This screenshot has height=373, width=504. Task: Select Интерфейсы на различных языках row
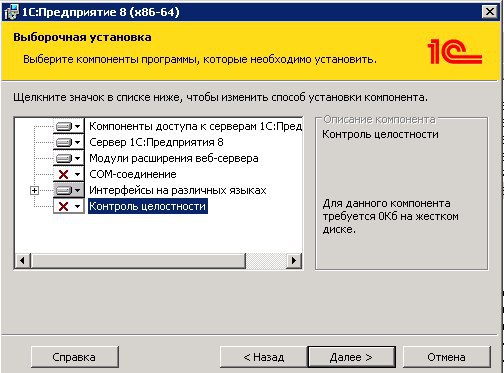tap(178, 190)
